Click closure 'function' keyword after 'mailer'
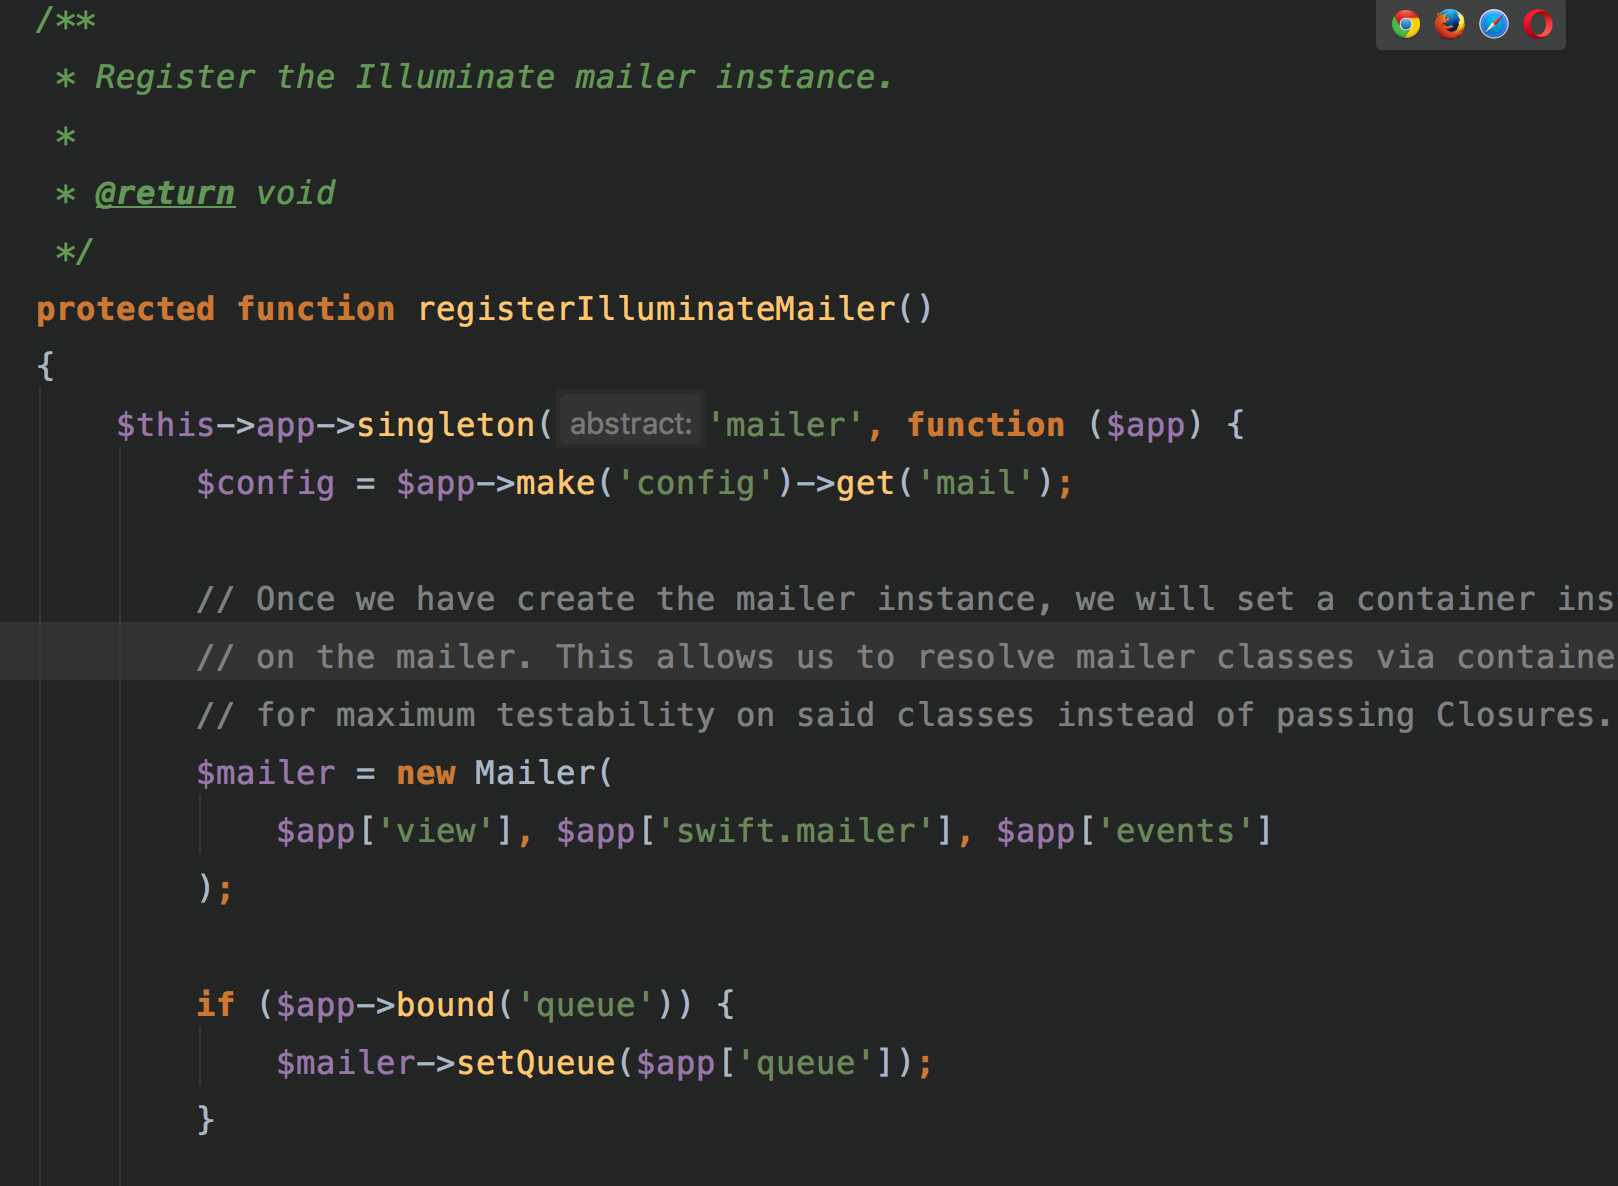 (x=985, y=425)
